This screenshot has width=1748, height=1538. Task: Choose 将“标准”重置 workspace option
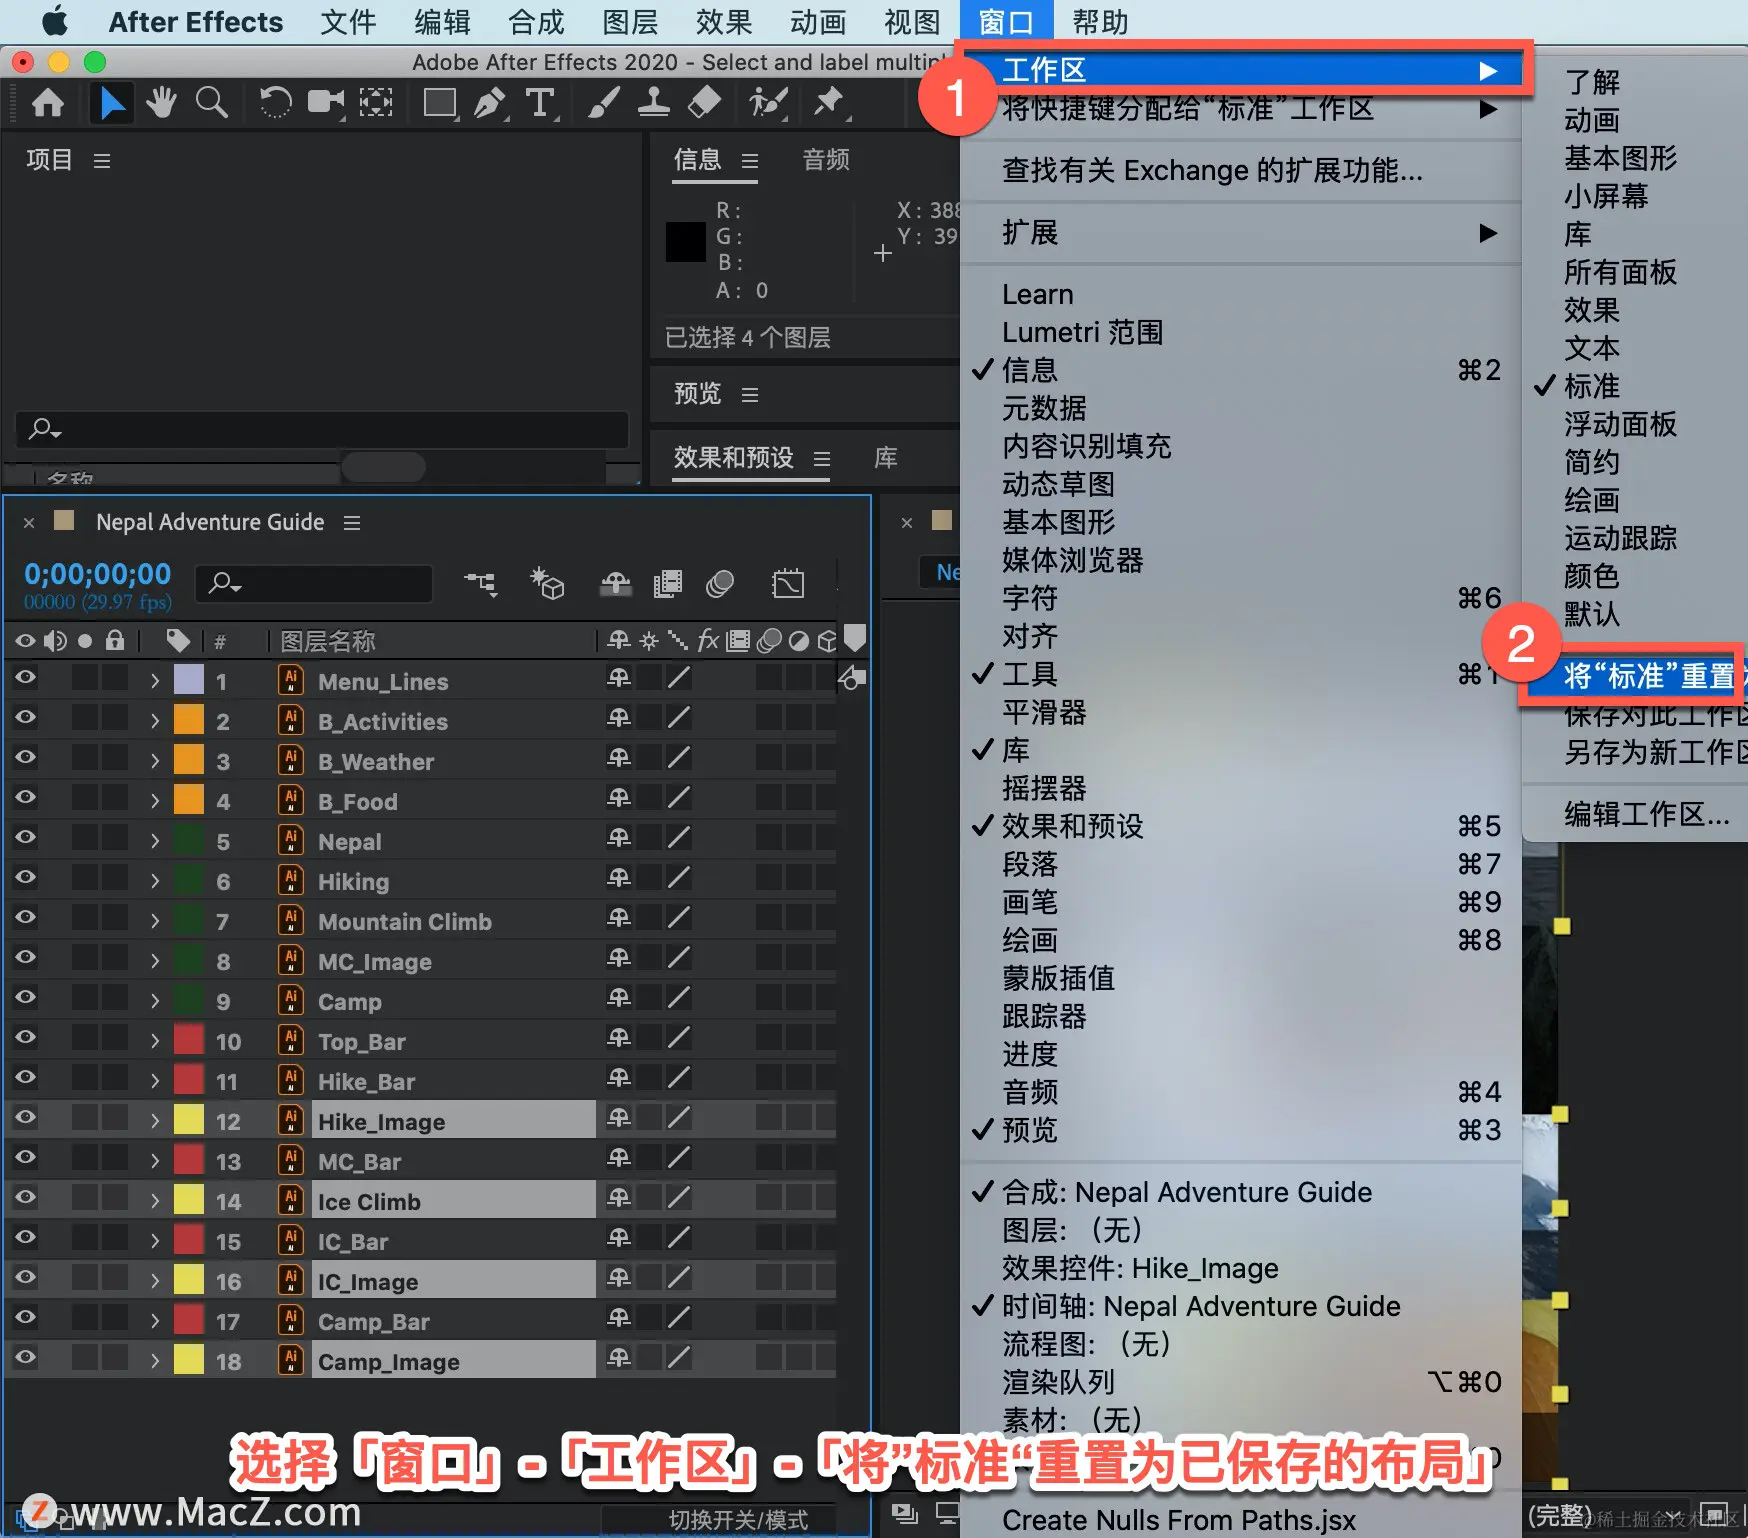coord(1635,676)
